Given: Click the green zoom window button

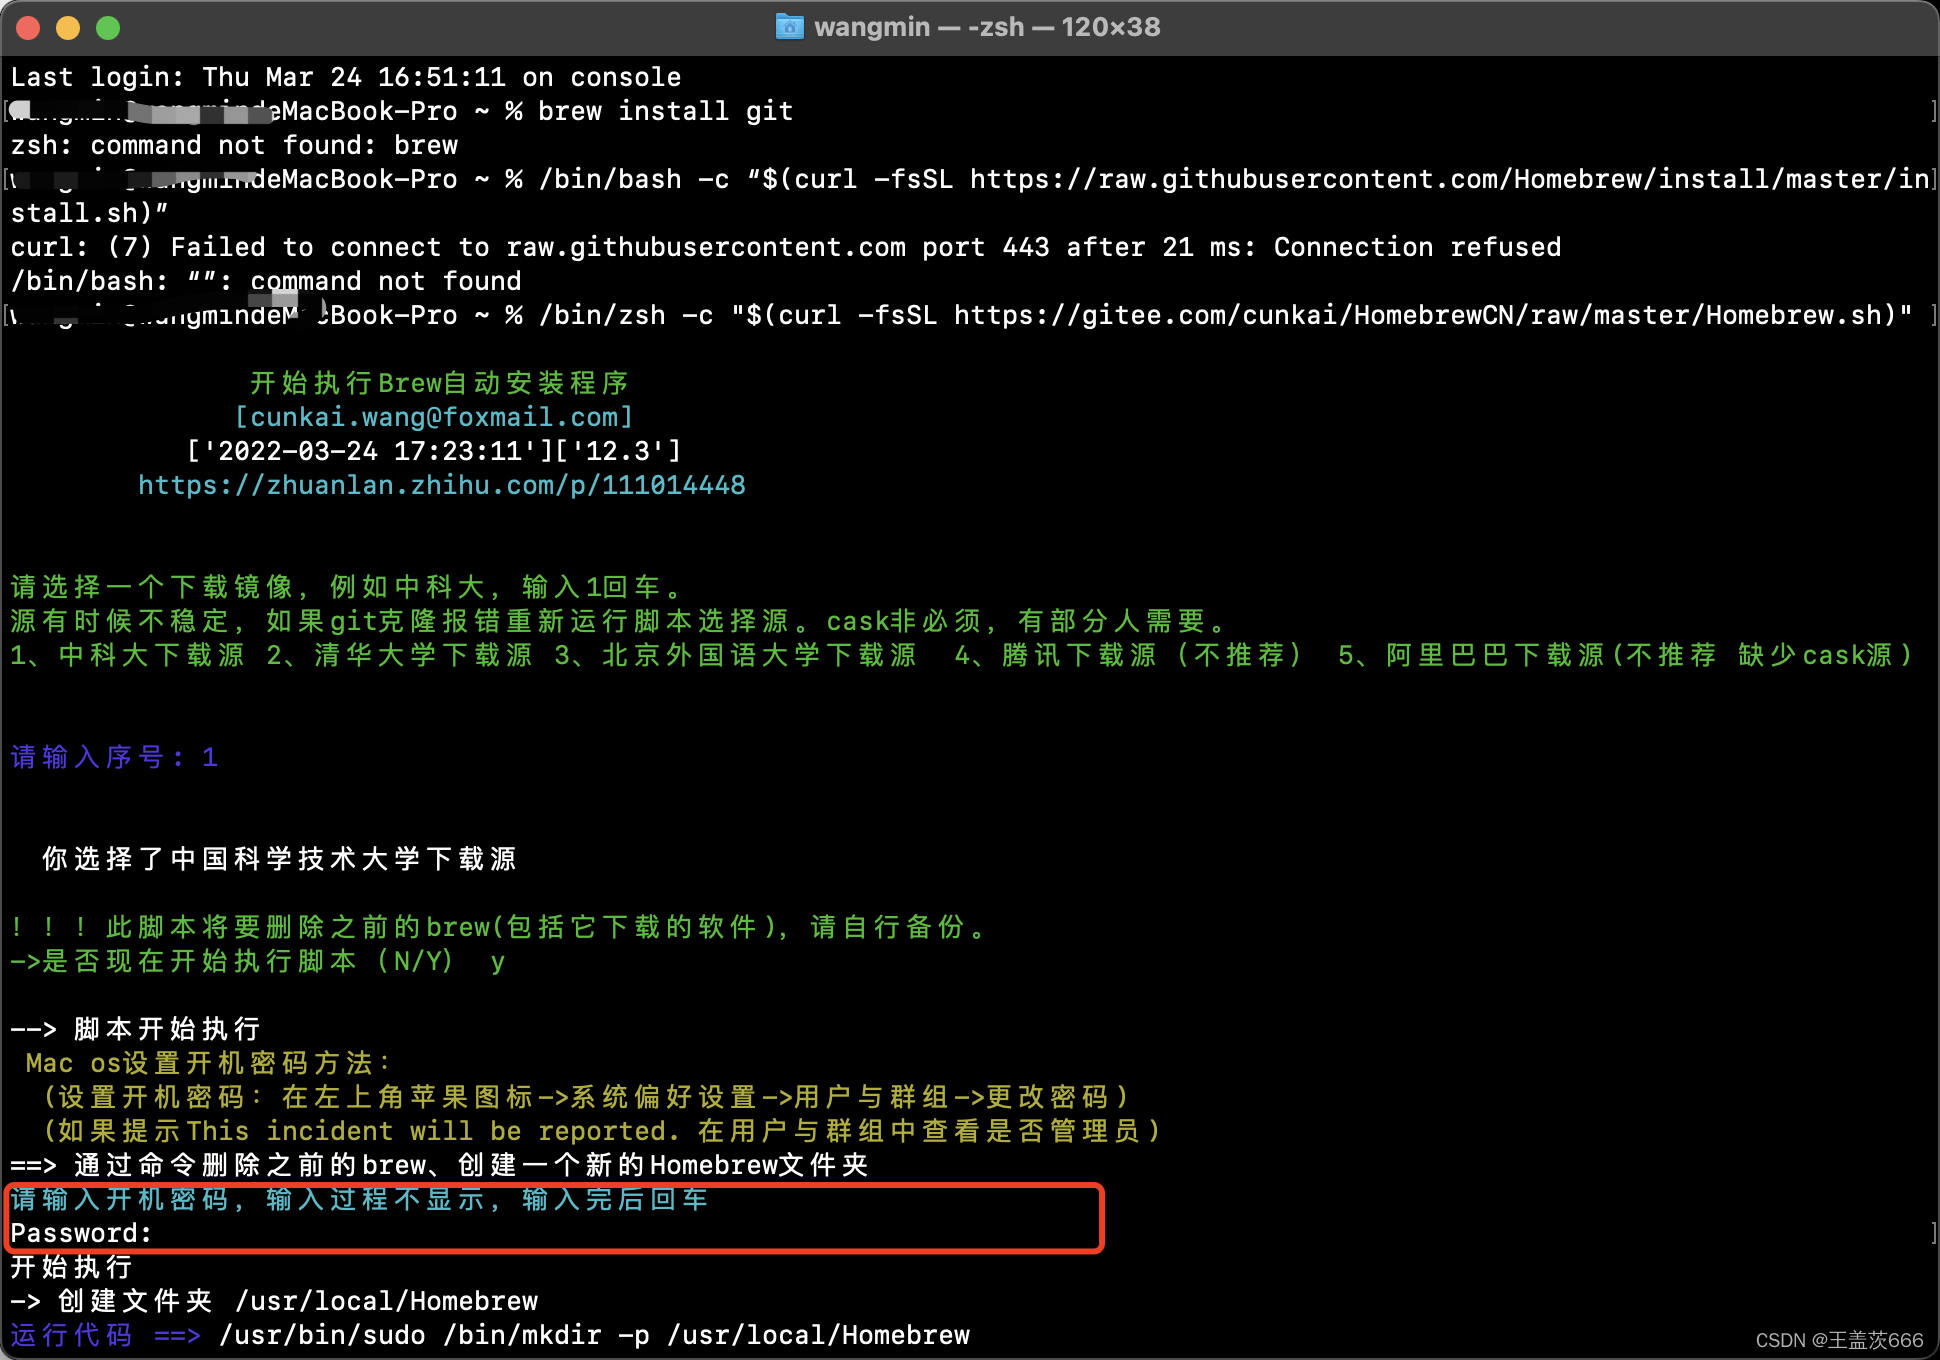Looking at the screenshot, I should (x=108, y=28).
